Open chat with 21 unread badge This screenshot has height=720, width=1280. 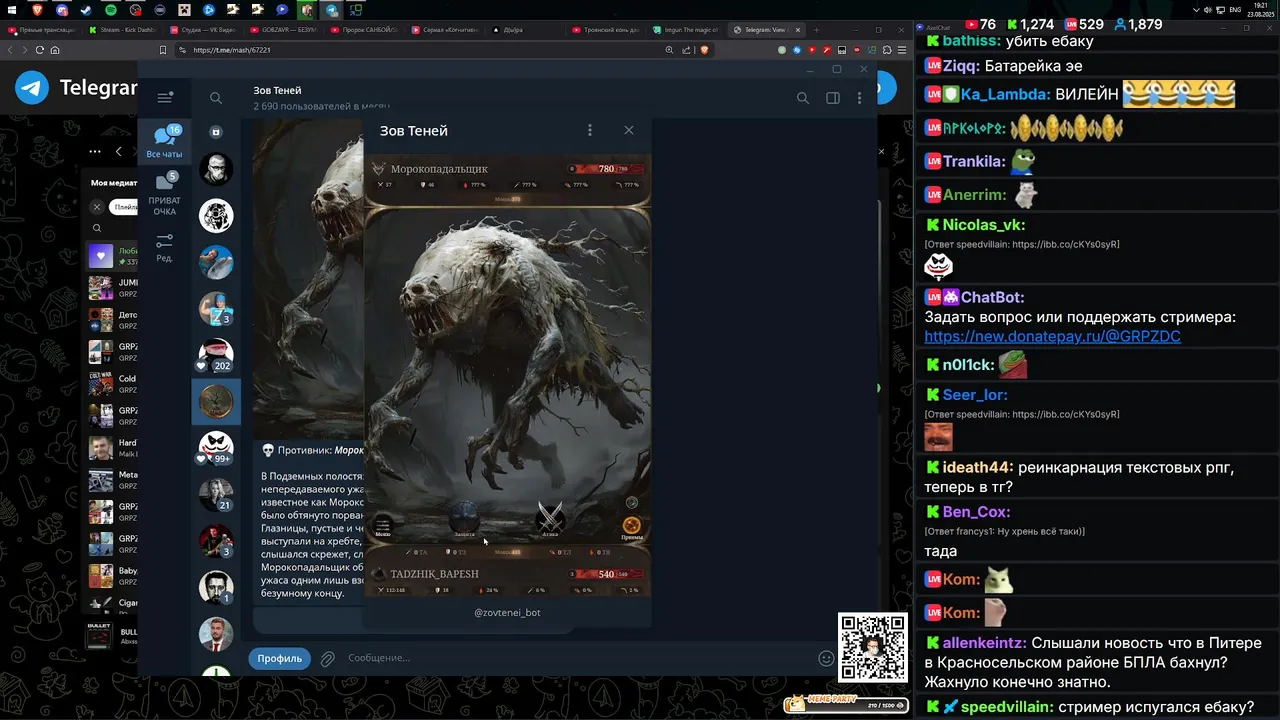click(216, 494)
